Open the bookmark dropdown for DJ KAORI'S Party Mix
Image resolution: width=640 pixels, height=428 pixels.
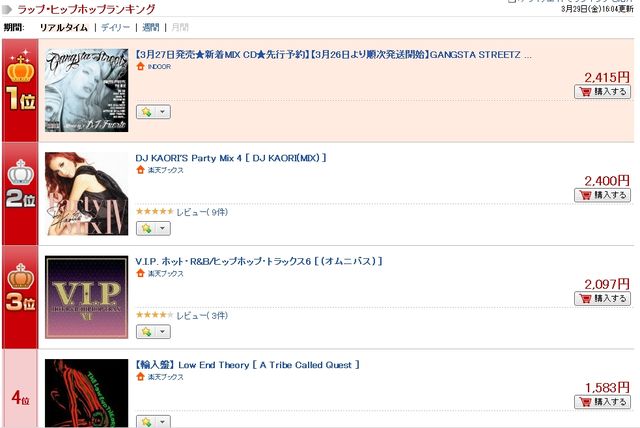pos(163,228)
